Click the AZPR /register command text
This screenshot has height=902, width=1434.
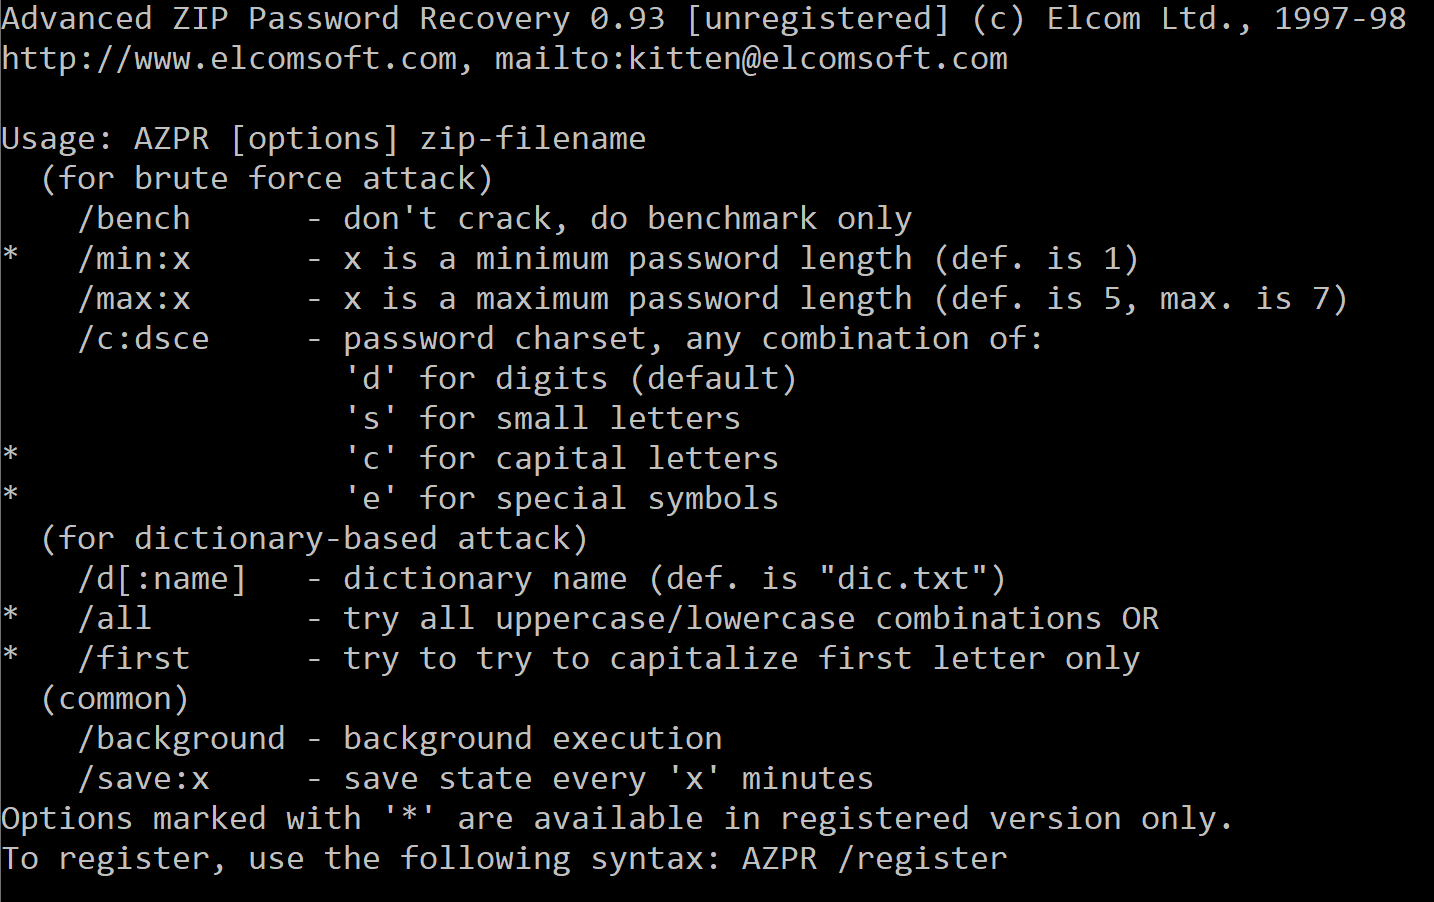click(874, 859)
